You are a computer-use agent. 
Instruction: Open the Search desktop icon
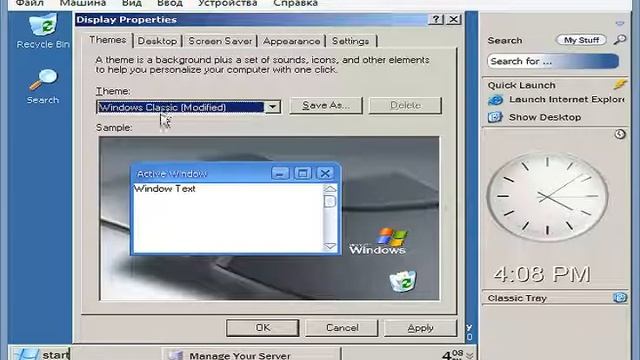pos(43,86)
